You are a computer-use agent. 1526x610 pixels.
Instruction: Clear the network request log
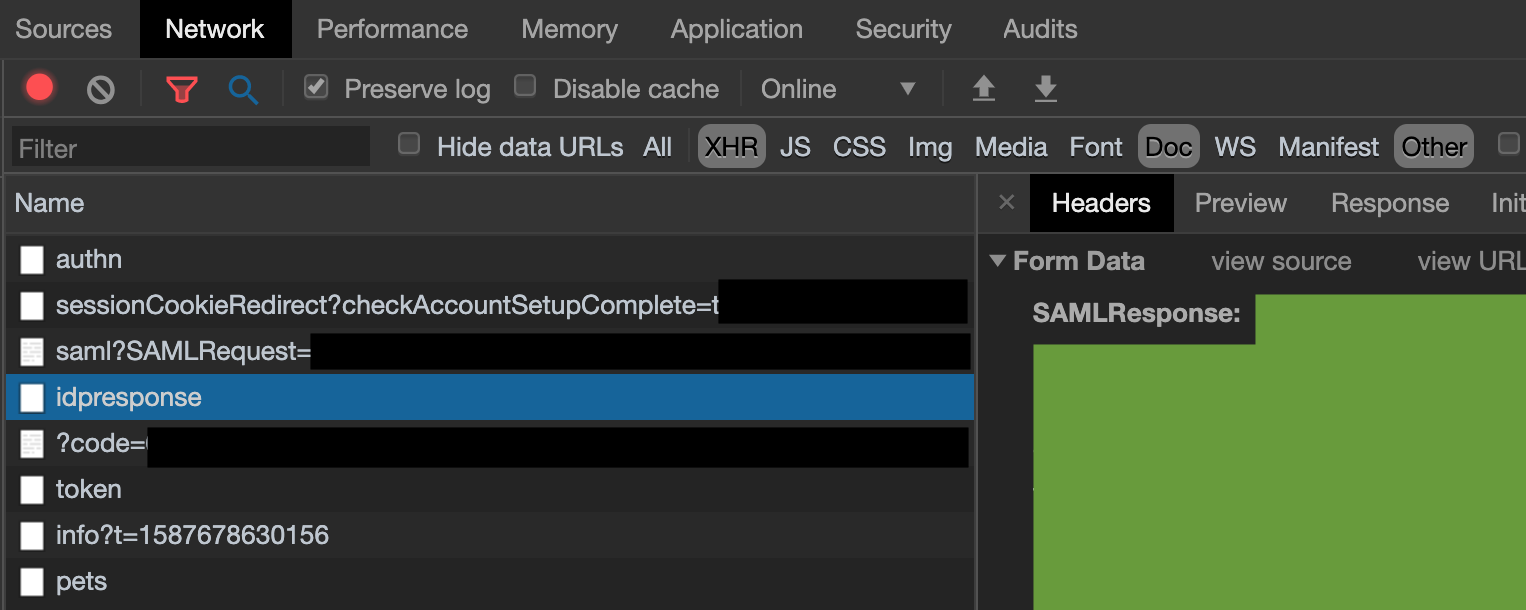99,88
